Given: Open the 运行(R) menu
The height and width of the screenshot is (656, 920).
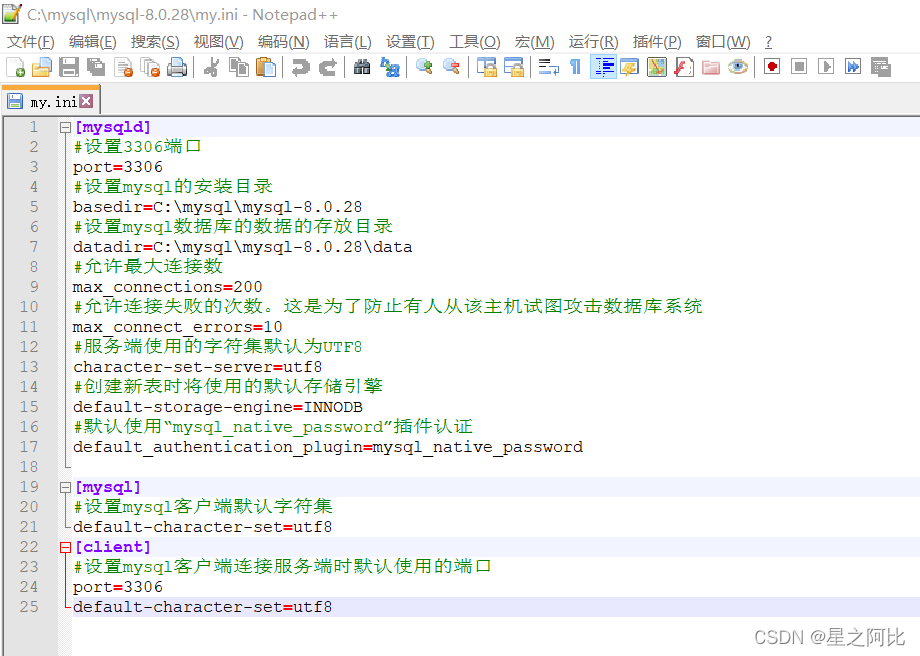Looking at the screenshot, I should [x=593, y=42].
